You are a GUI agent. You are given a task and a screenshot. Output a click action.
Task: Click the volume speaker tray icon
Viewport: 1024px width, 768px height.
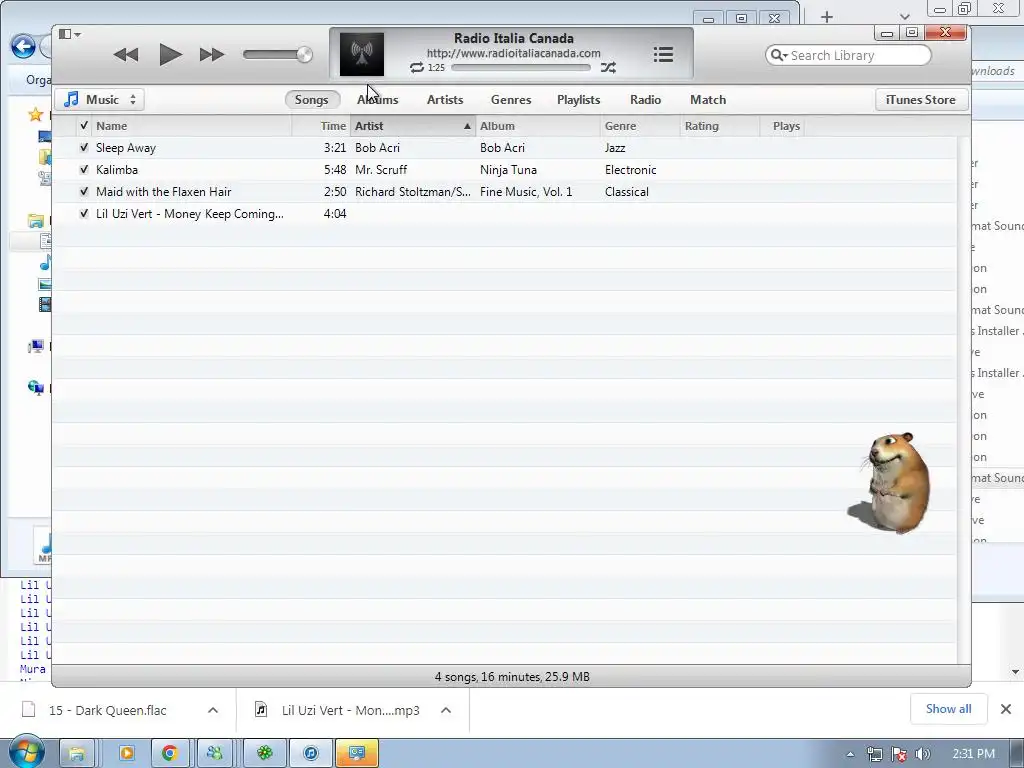point(923,754)
